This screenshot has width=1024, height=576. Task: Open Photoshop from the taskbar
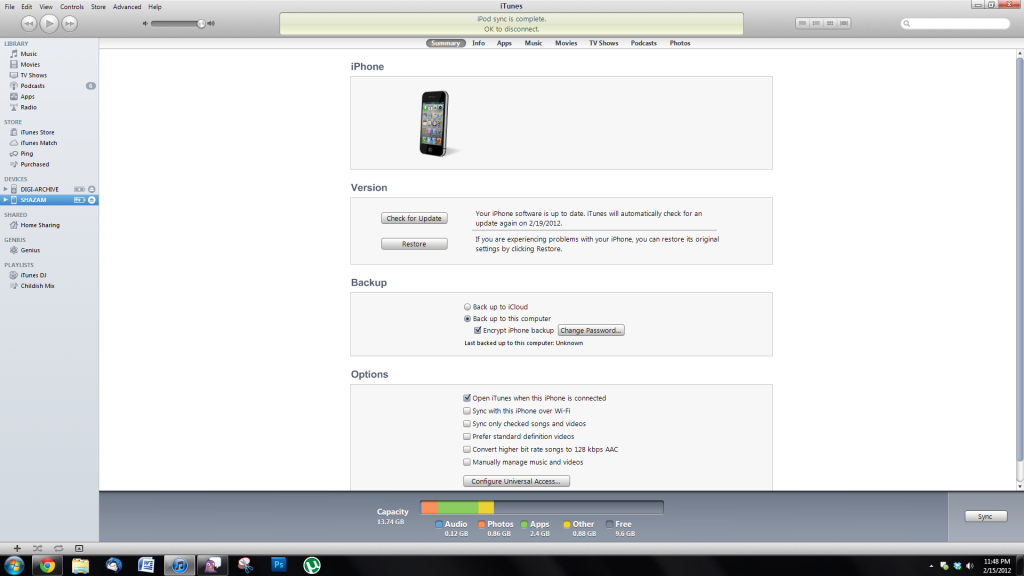[x=278, y=566]
